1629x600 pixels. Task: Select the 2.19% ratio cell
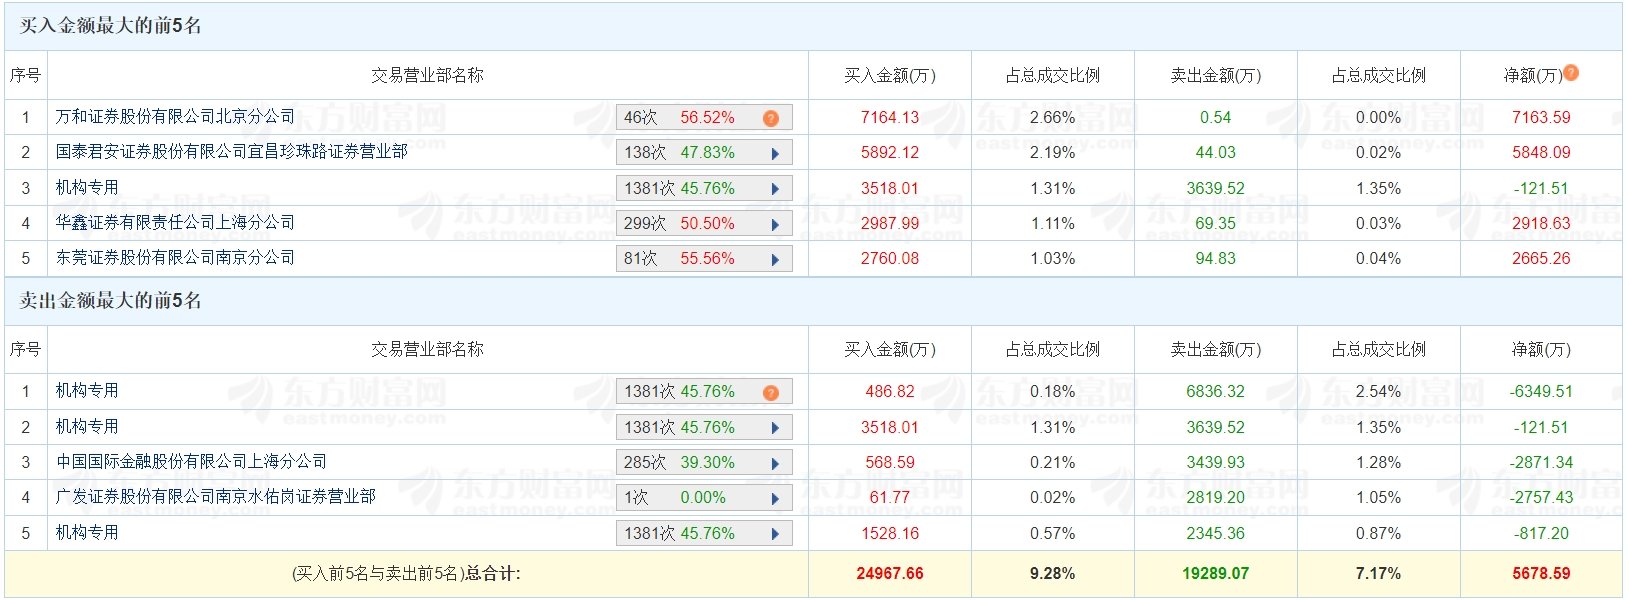click(1052, 153)
